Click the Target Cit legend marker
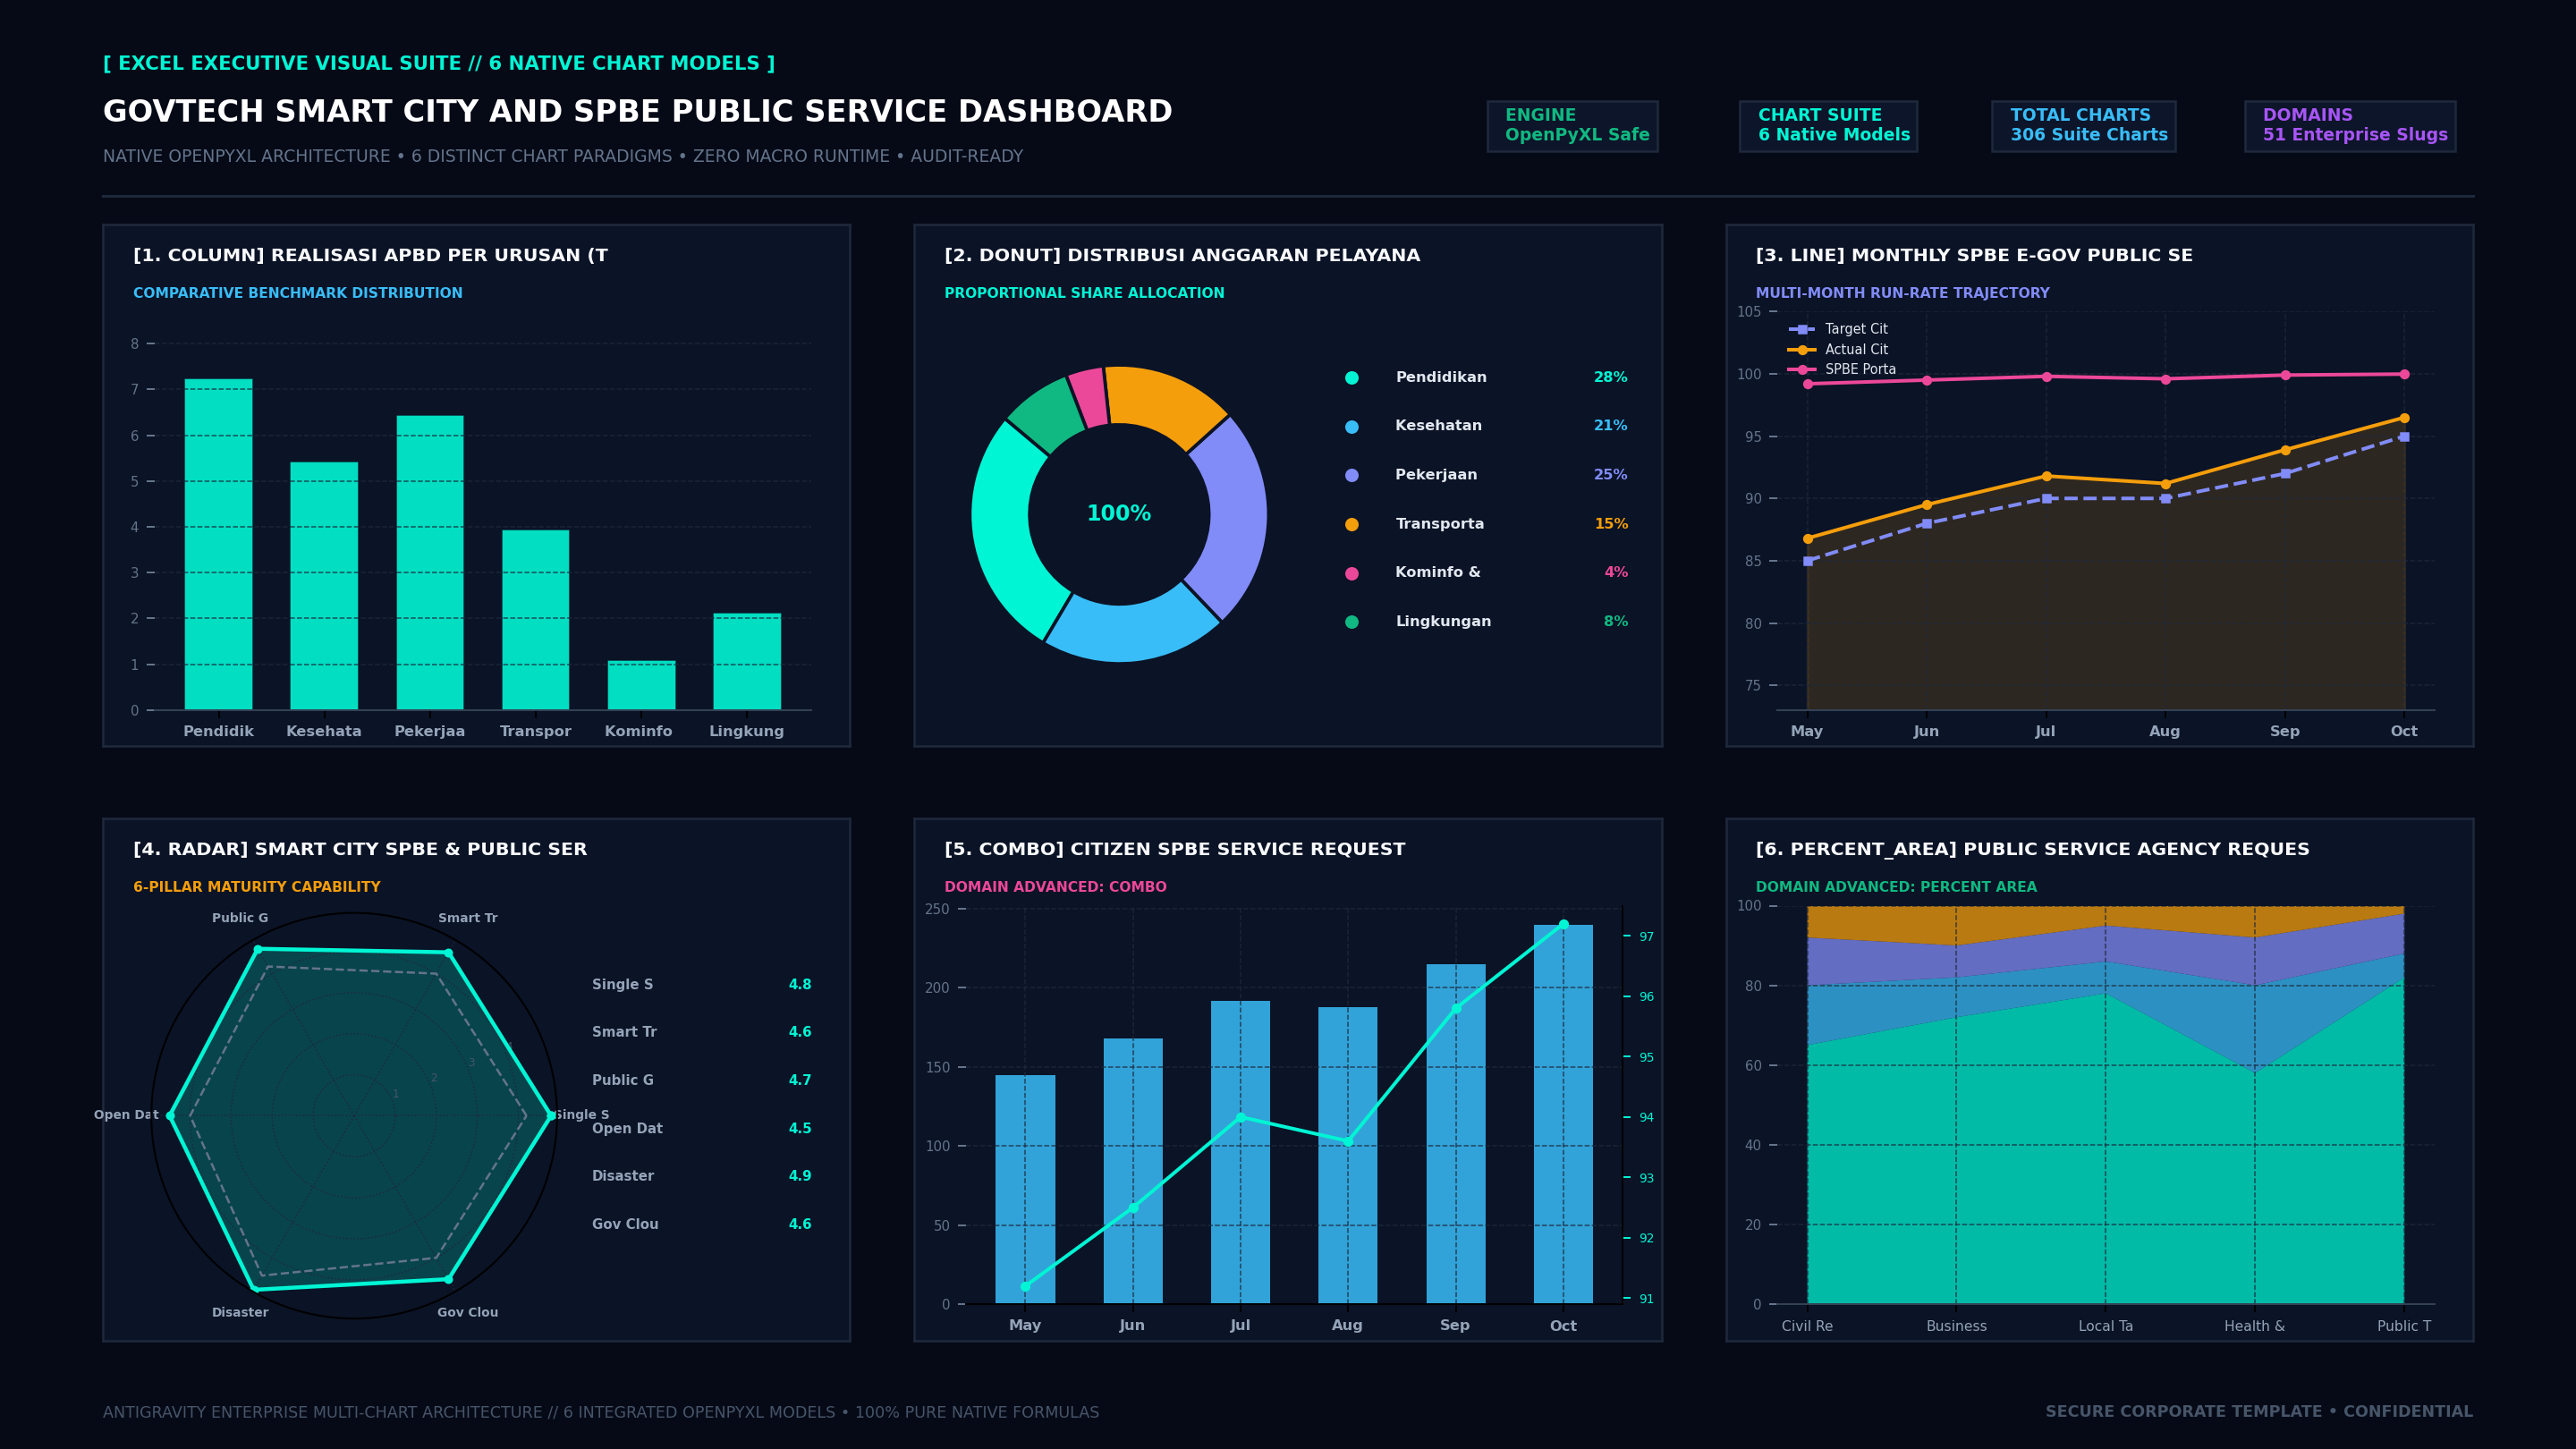 click(x=1801, y=329)
